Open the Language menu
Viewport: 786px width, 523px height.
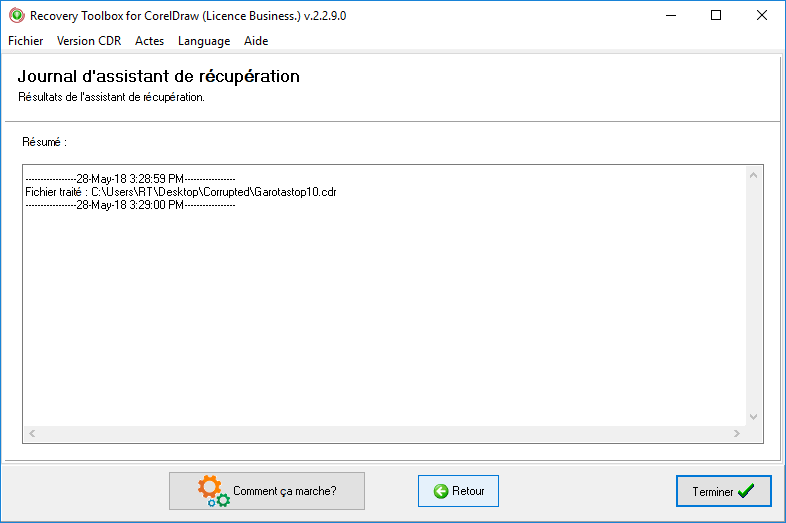pos(204,41)
